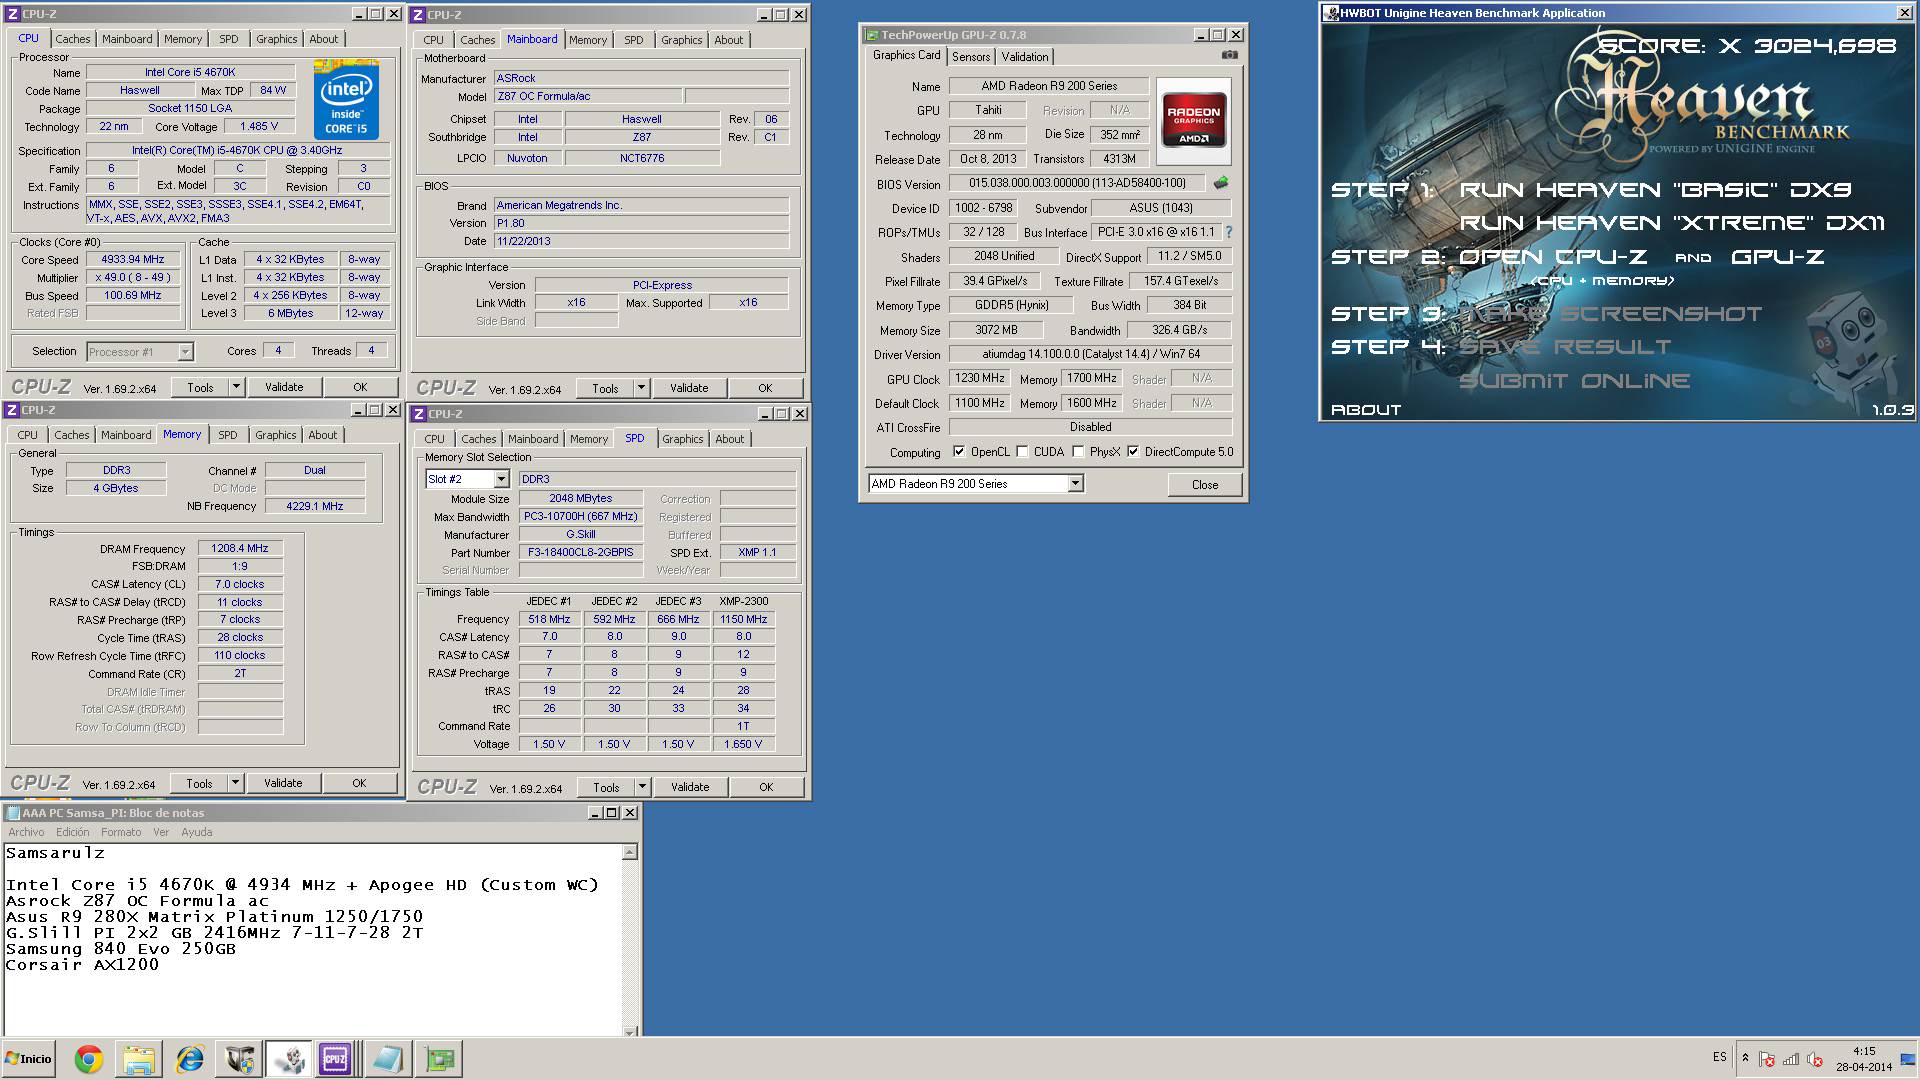Open Windows Explorer folder icon in taskbar
Image resolution: width=1920 pixels, height=1080 pixels.
pyautogui.click(x=139, y=1059)
